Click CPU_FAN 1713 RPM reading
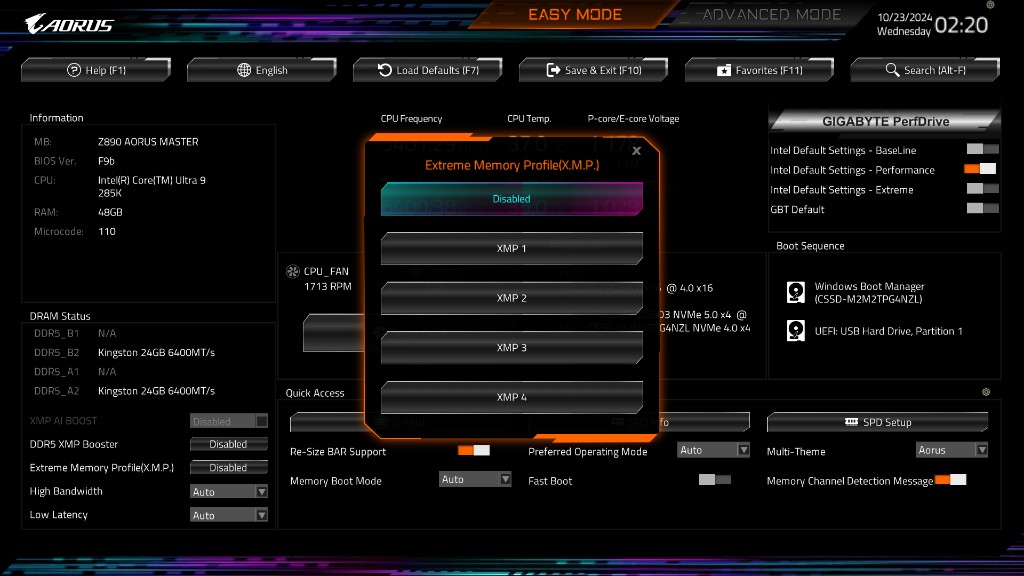This screenshot has width=1024, height=576. point(327,286)
